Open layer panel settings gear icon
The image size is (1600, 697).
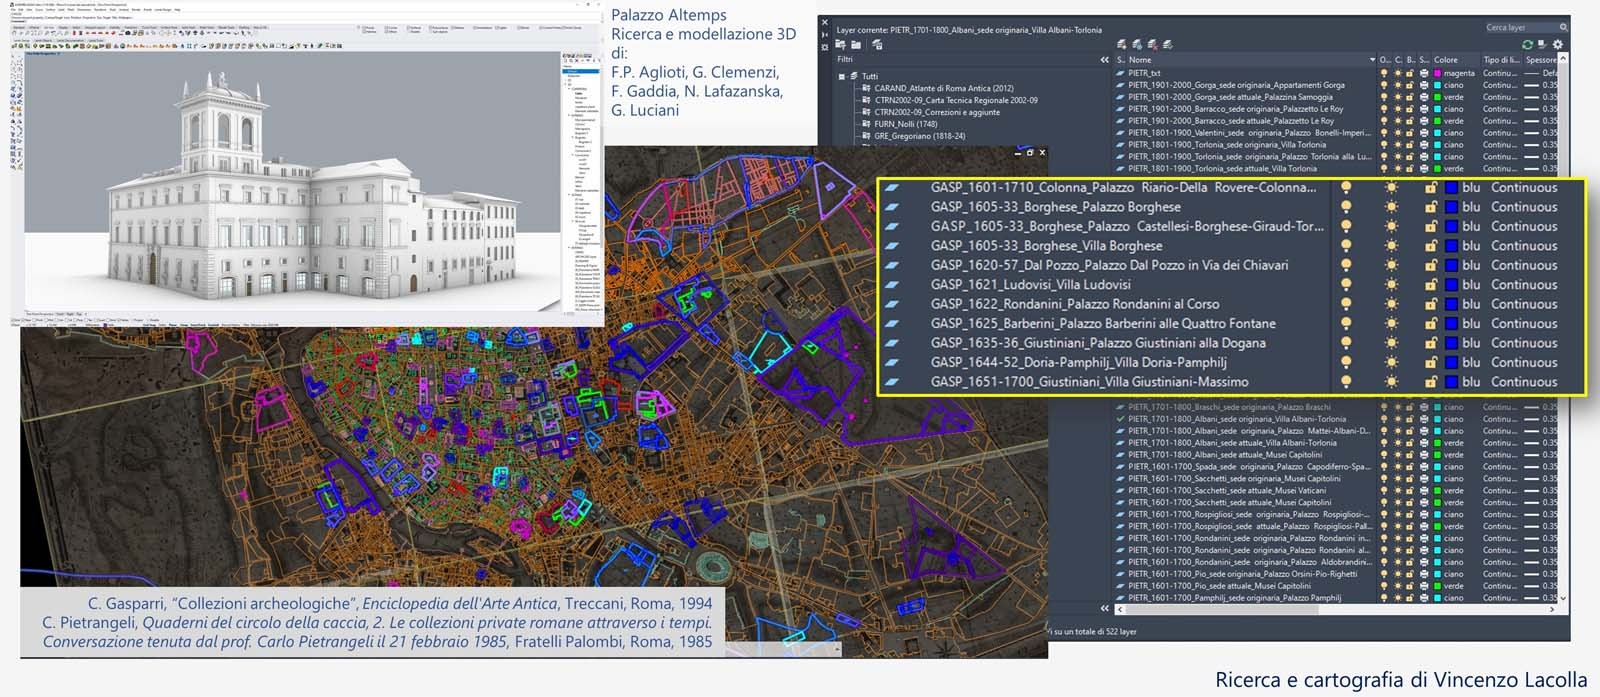1558,44
